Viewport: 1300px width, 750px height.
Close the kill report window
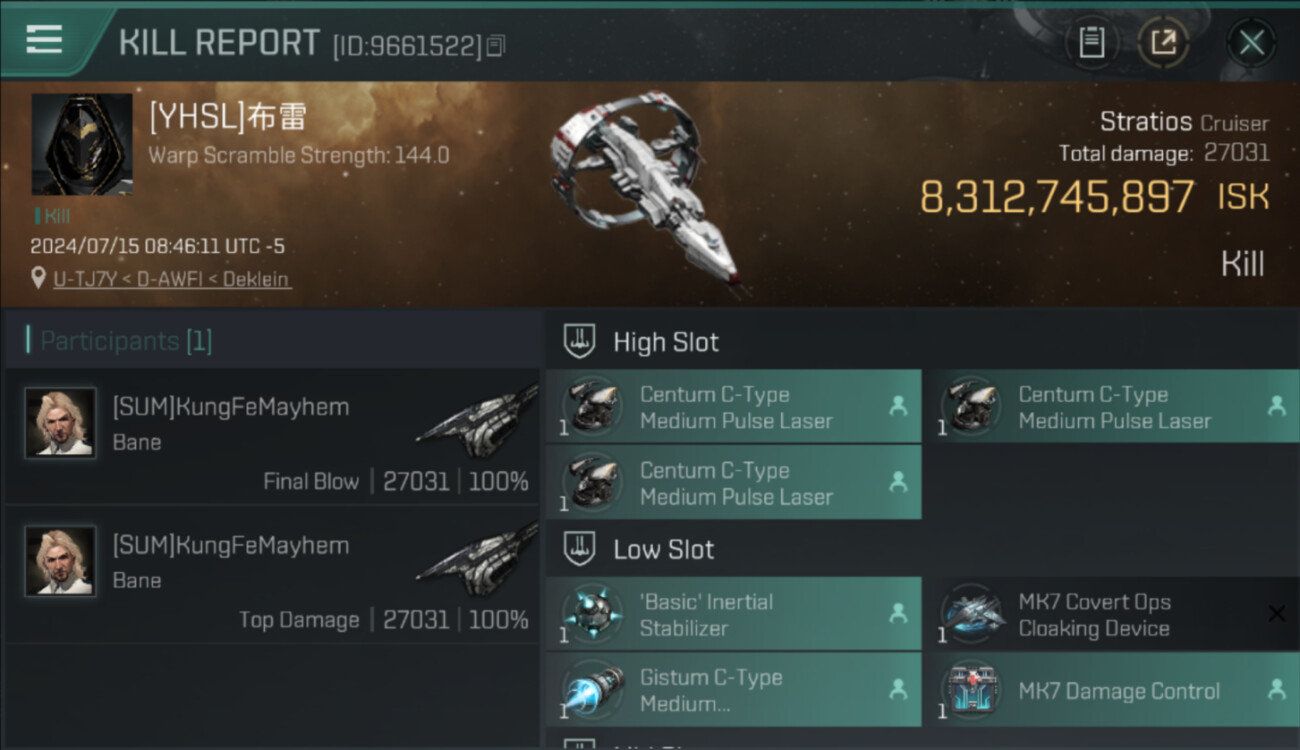click(1251, 42)
